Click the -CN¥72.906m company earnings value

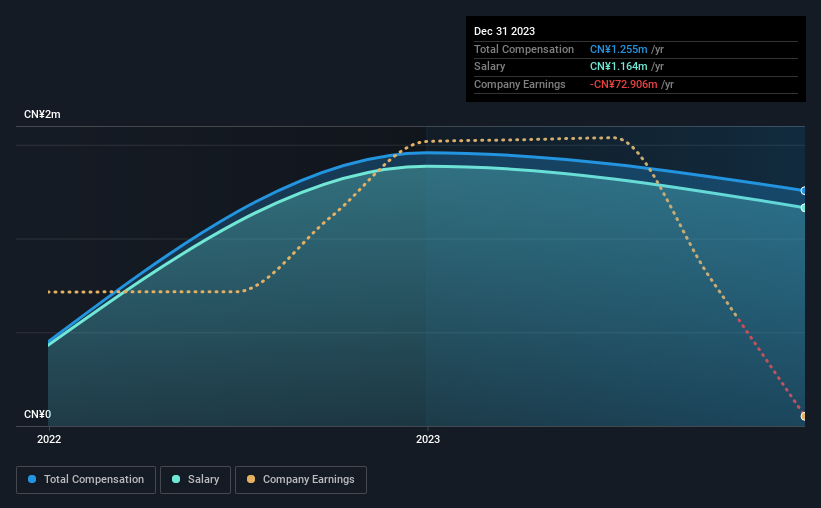623,84
